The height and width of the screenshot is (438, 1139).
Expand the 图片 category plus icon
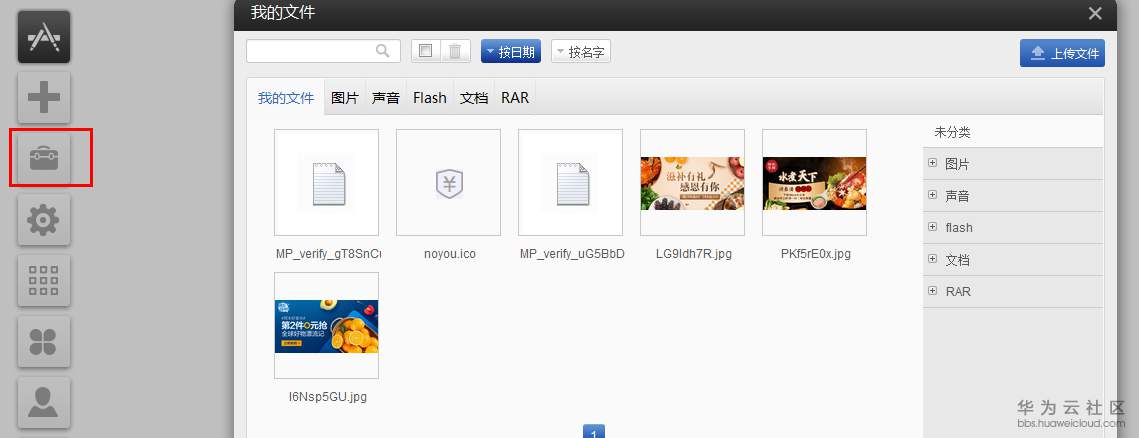point(933,163)
